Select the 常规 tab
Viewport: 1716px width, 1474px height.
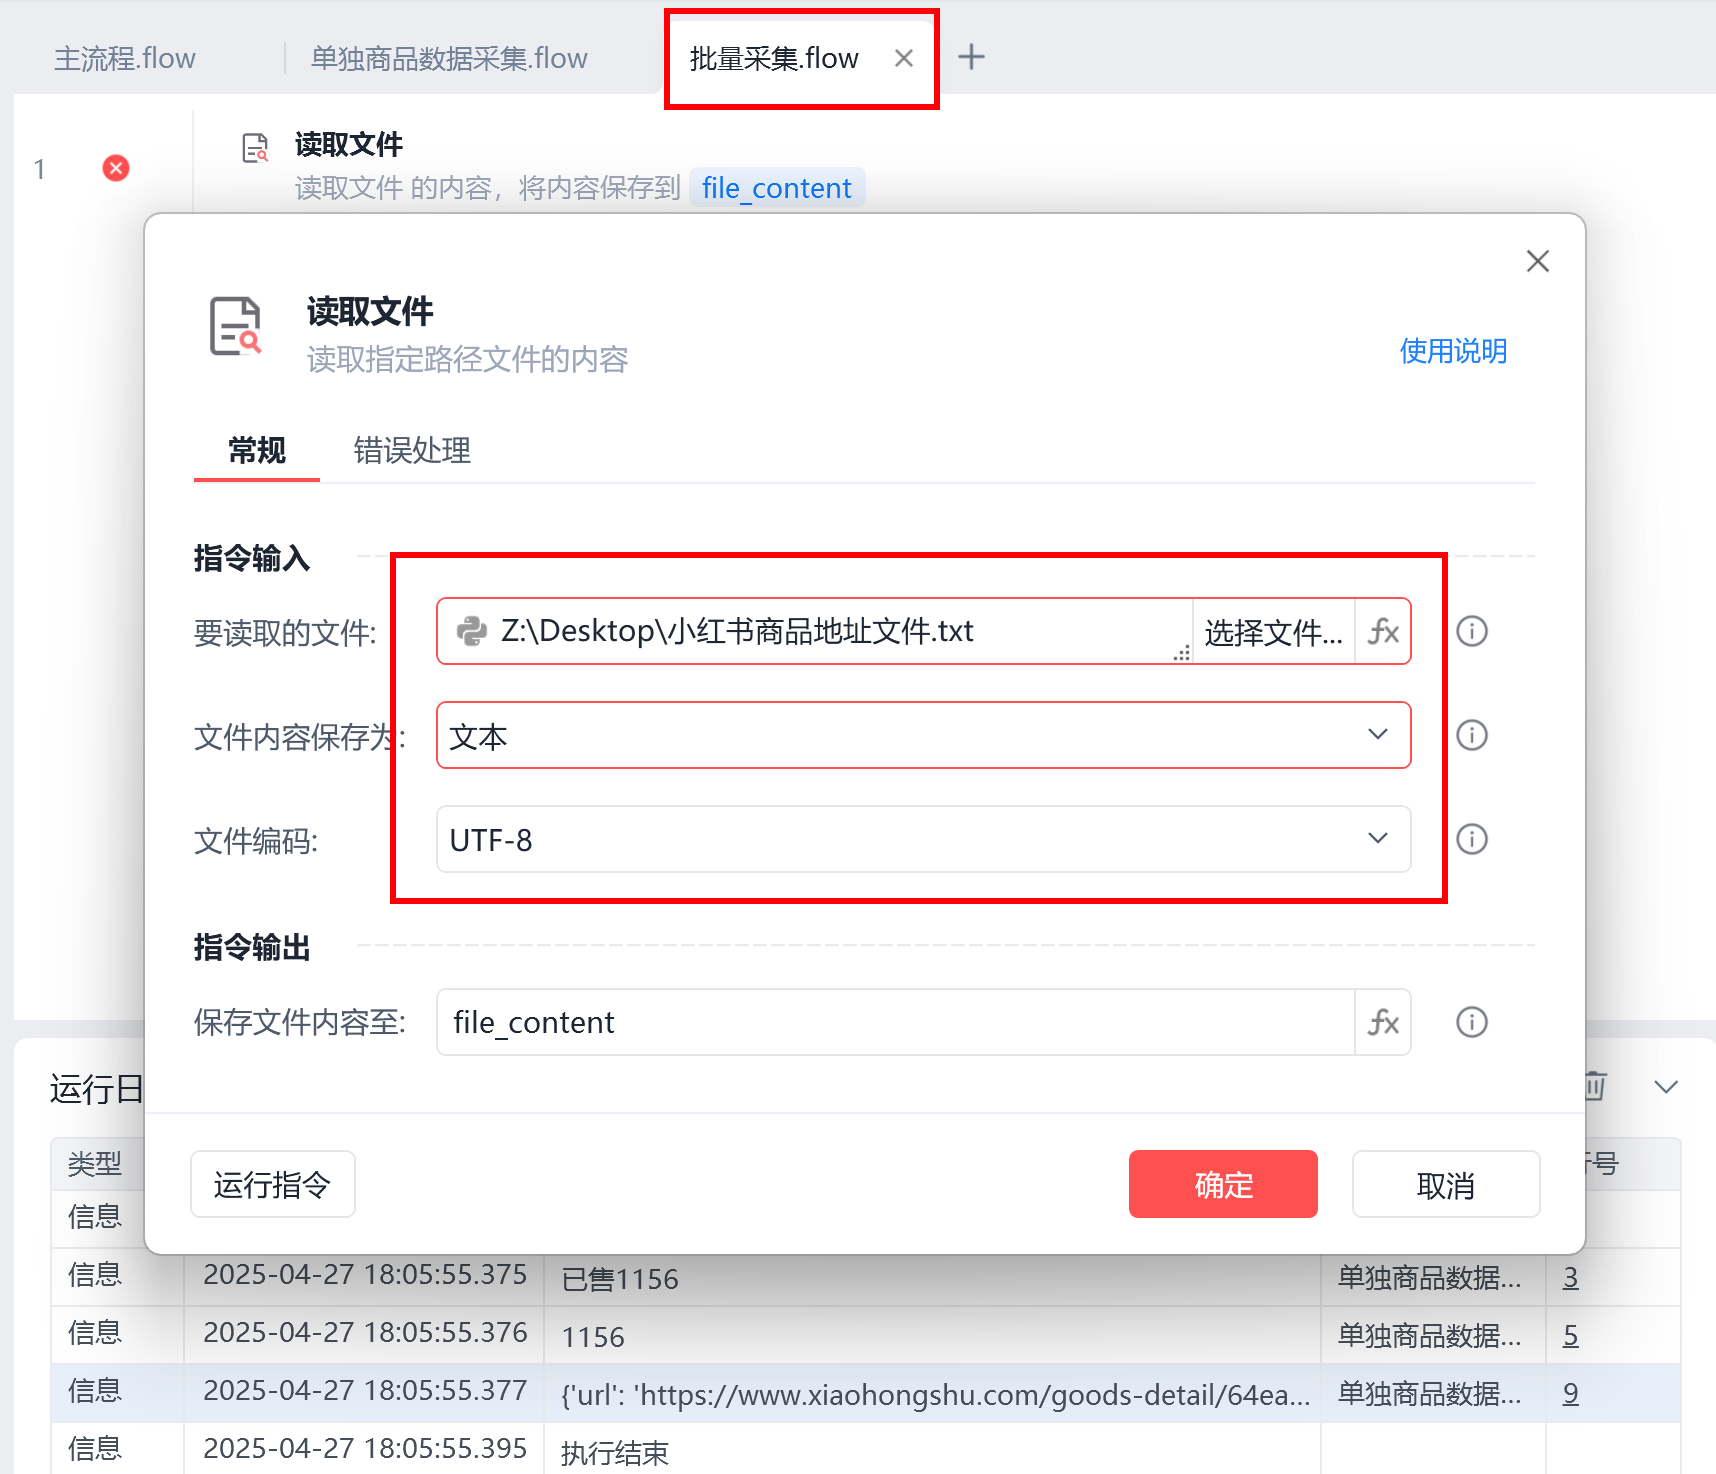point(257,451)
